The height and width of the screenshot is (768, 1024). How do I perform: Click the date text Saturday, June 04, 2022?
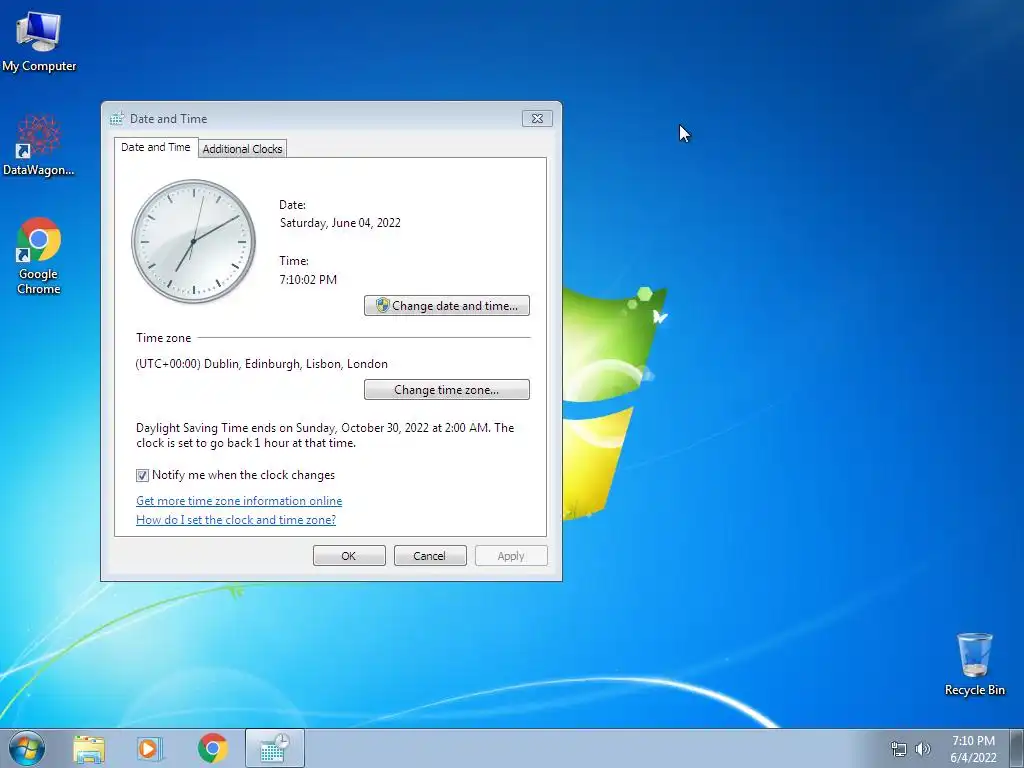pyautogui.click(x=340, y=223)
